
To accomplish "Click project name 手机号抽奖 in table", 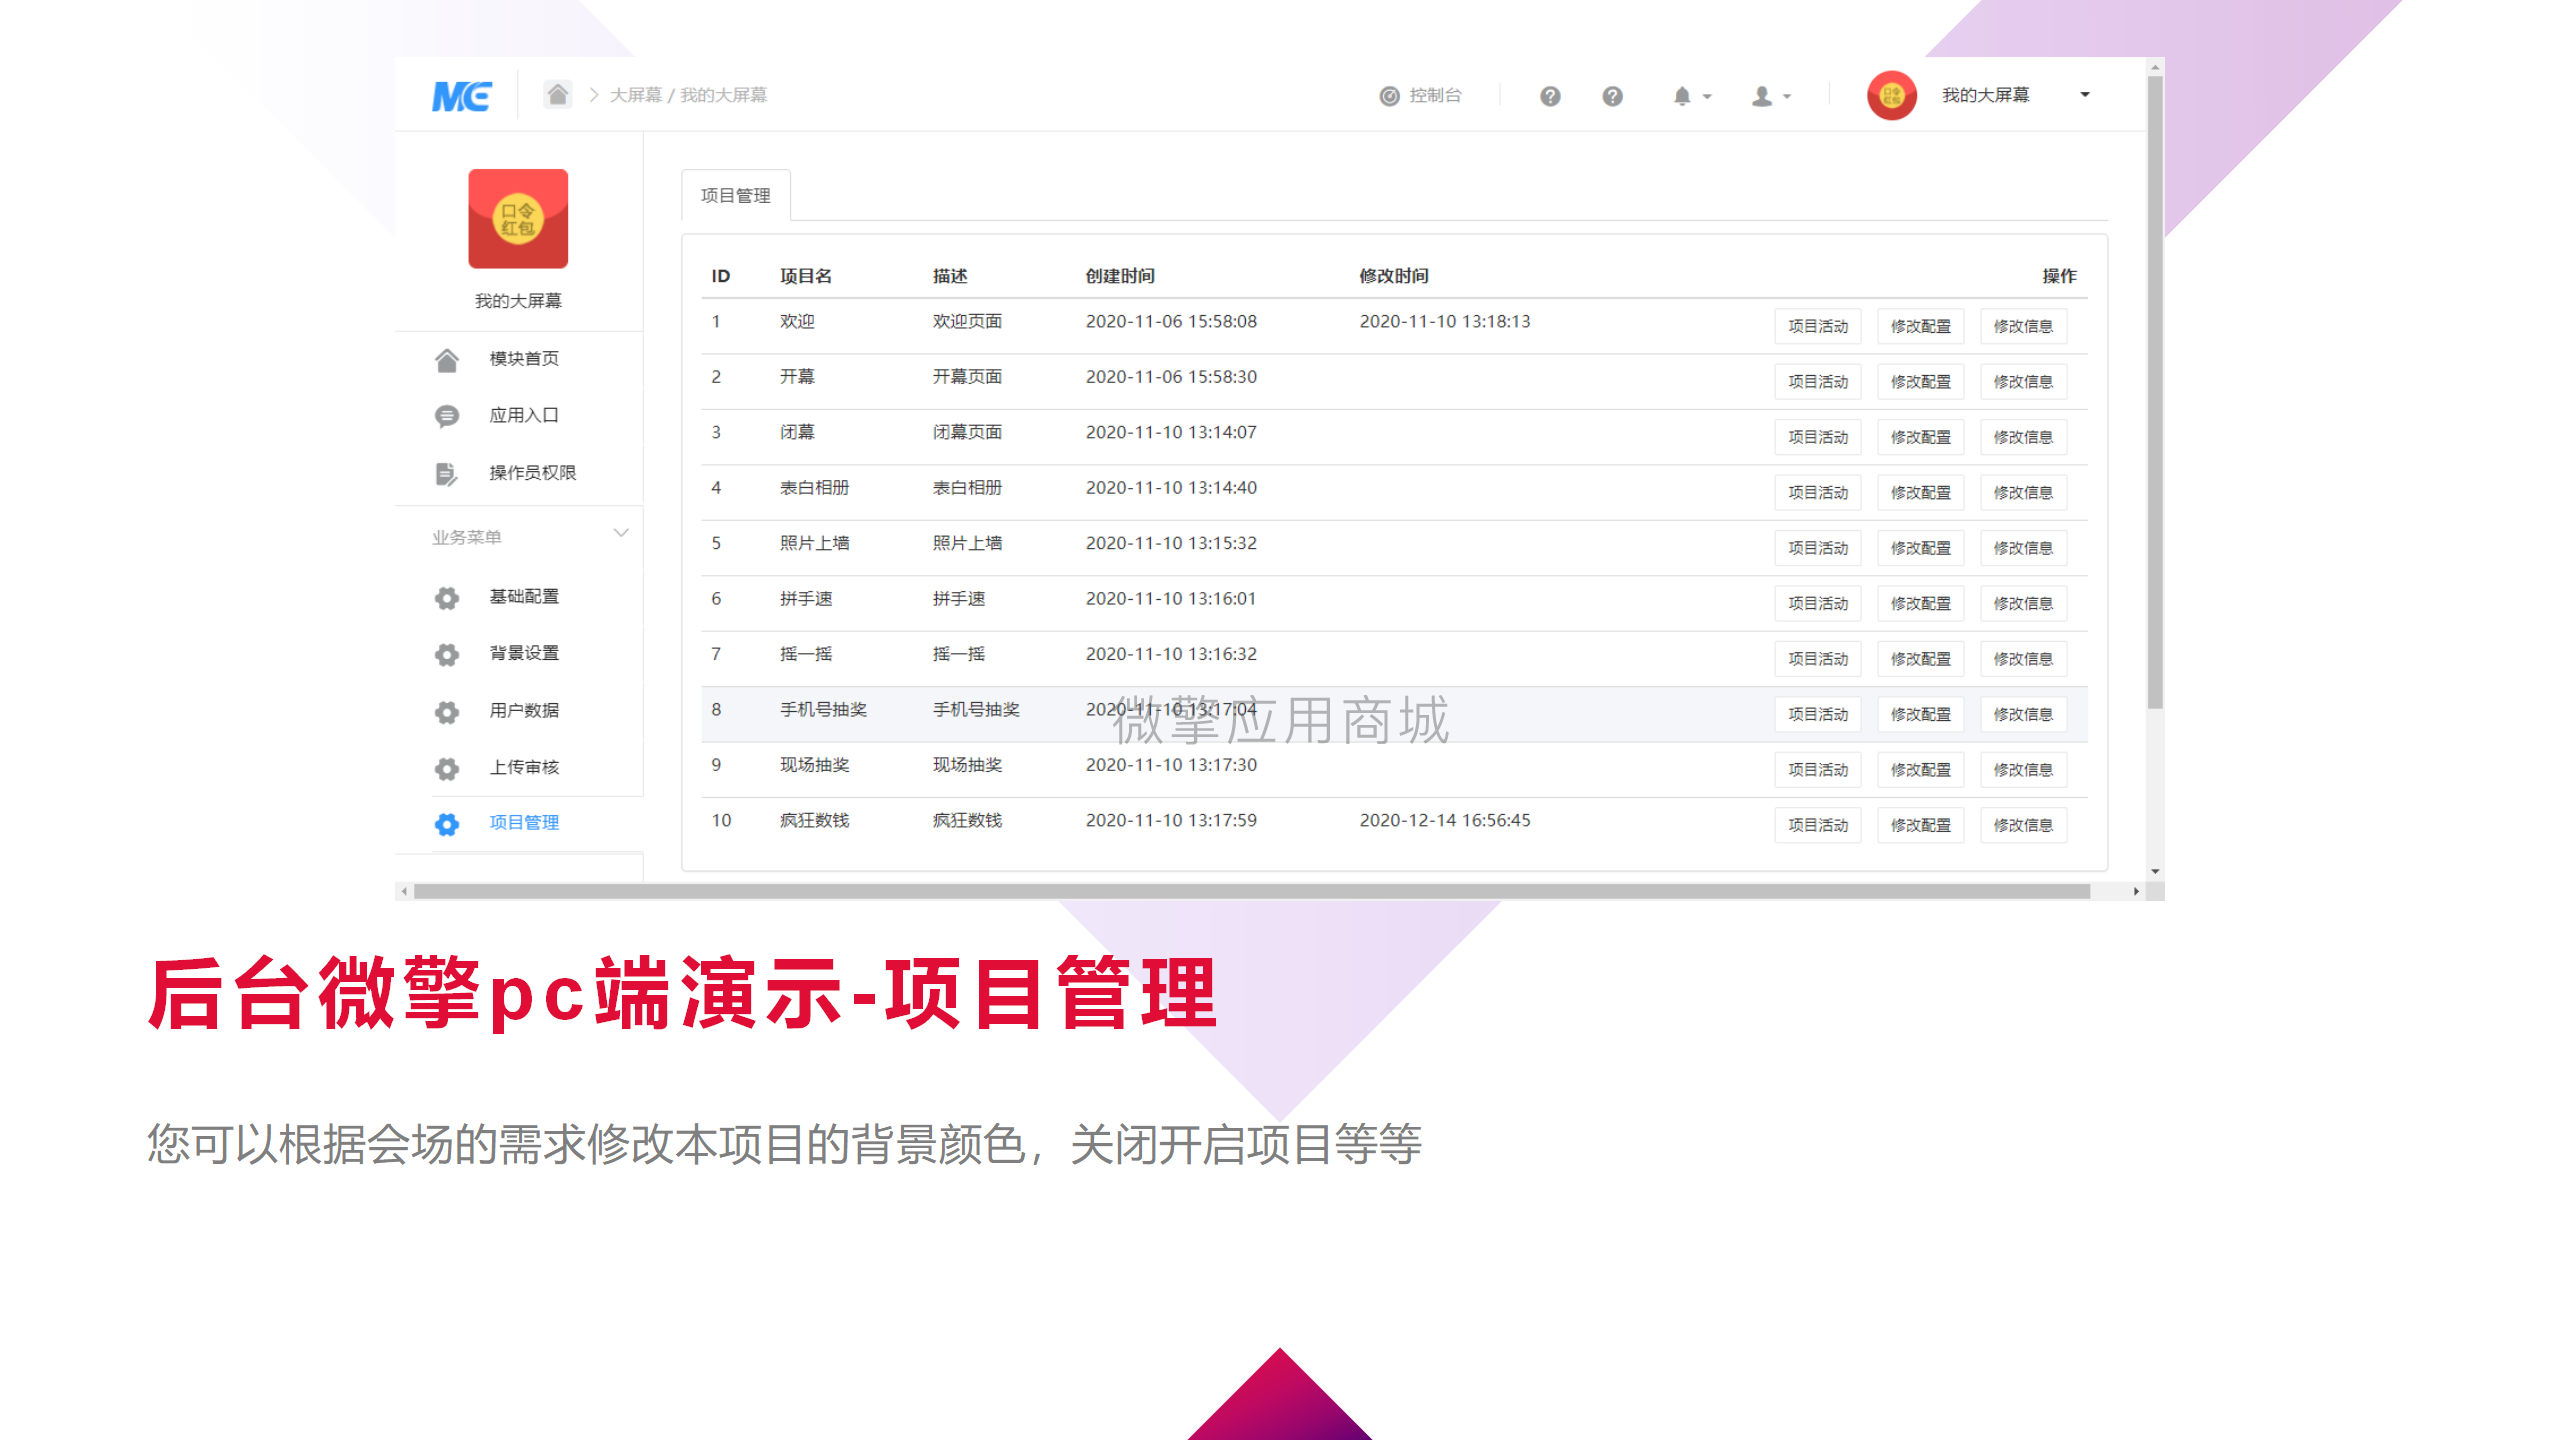I will [823, 709].
